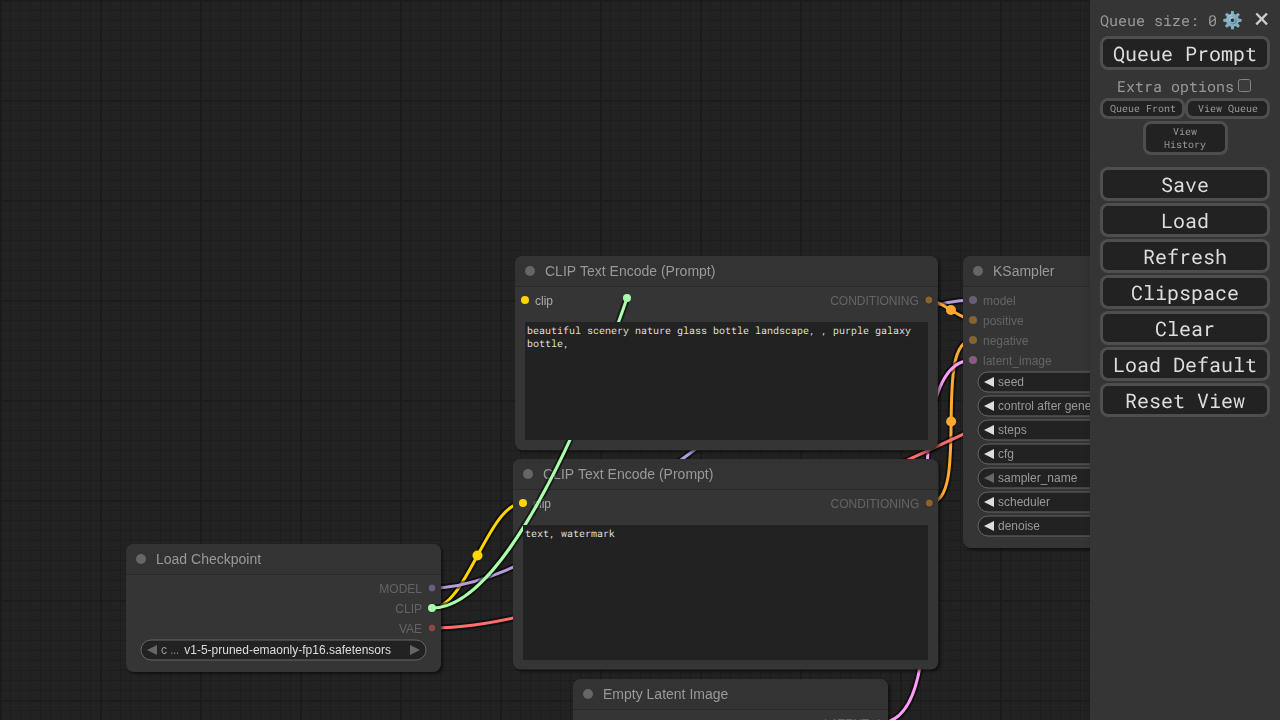Enable the Extra options checkbox
The width and height of the screenshot is (1280, 720).
[1244, 86]
